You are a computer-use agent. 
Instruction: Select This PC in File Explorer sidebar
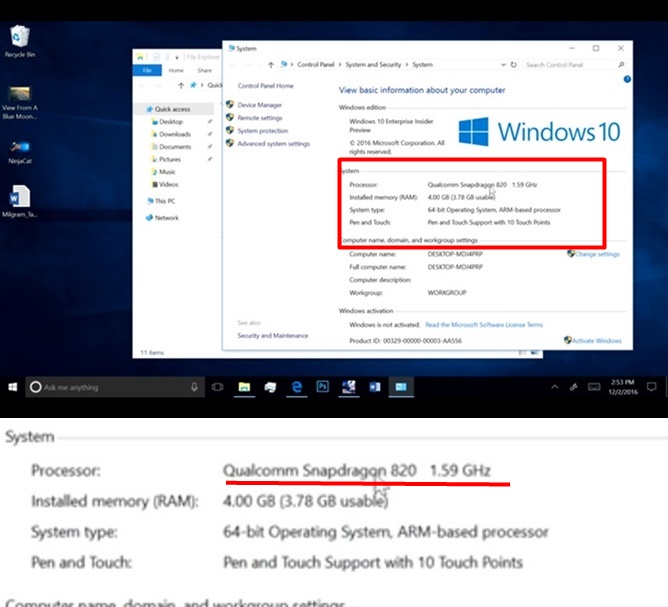165,201
